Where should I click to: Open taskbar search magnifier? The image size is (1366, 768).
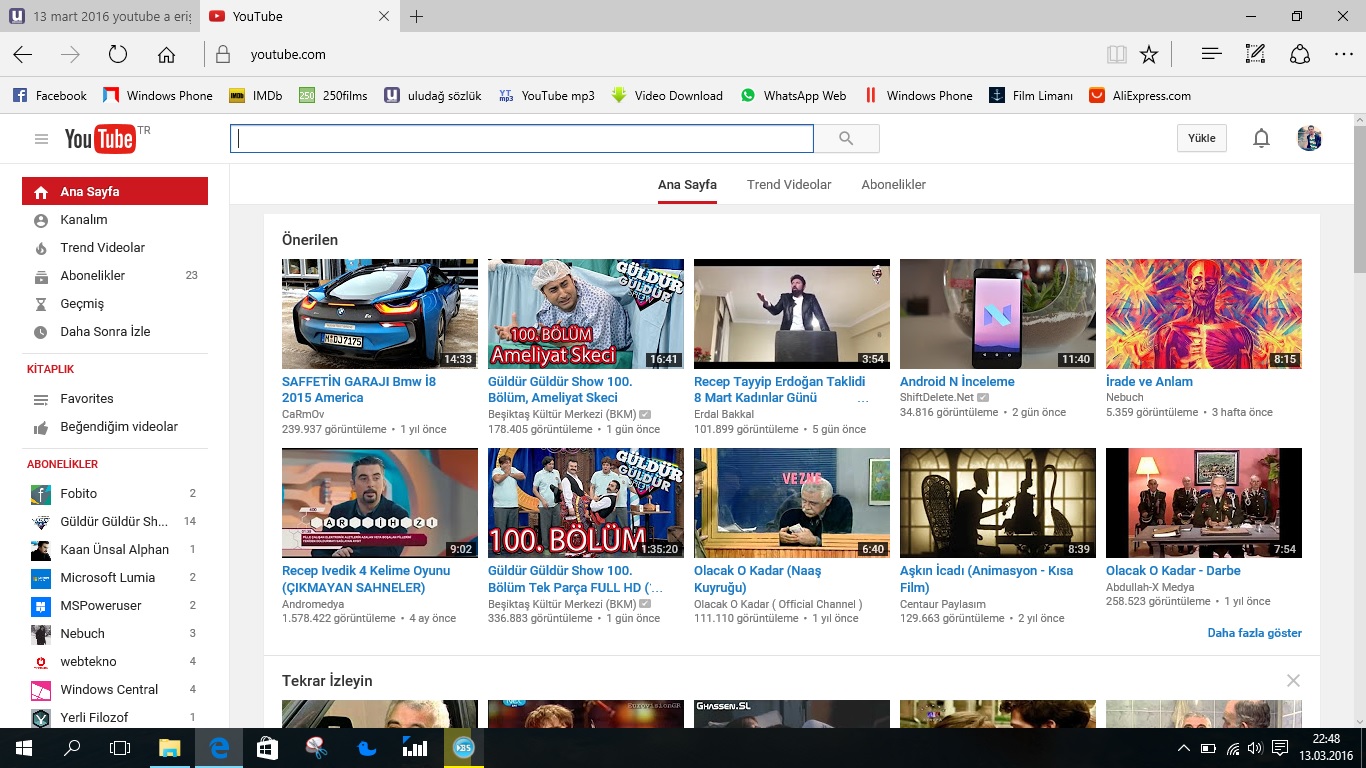click(x=72, y=748)
